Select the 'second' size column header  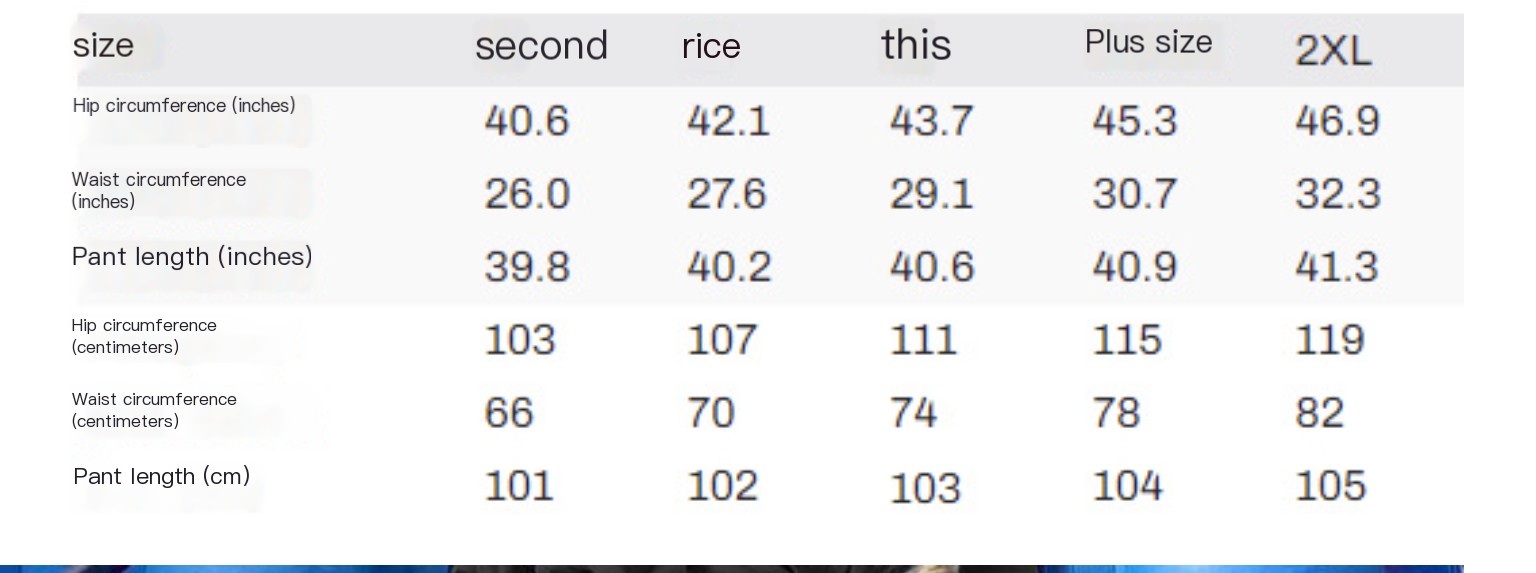click(541, 46)
